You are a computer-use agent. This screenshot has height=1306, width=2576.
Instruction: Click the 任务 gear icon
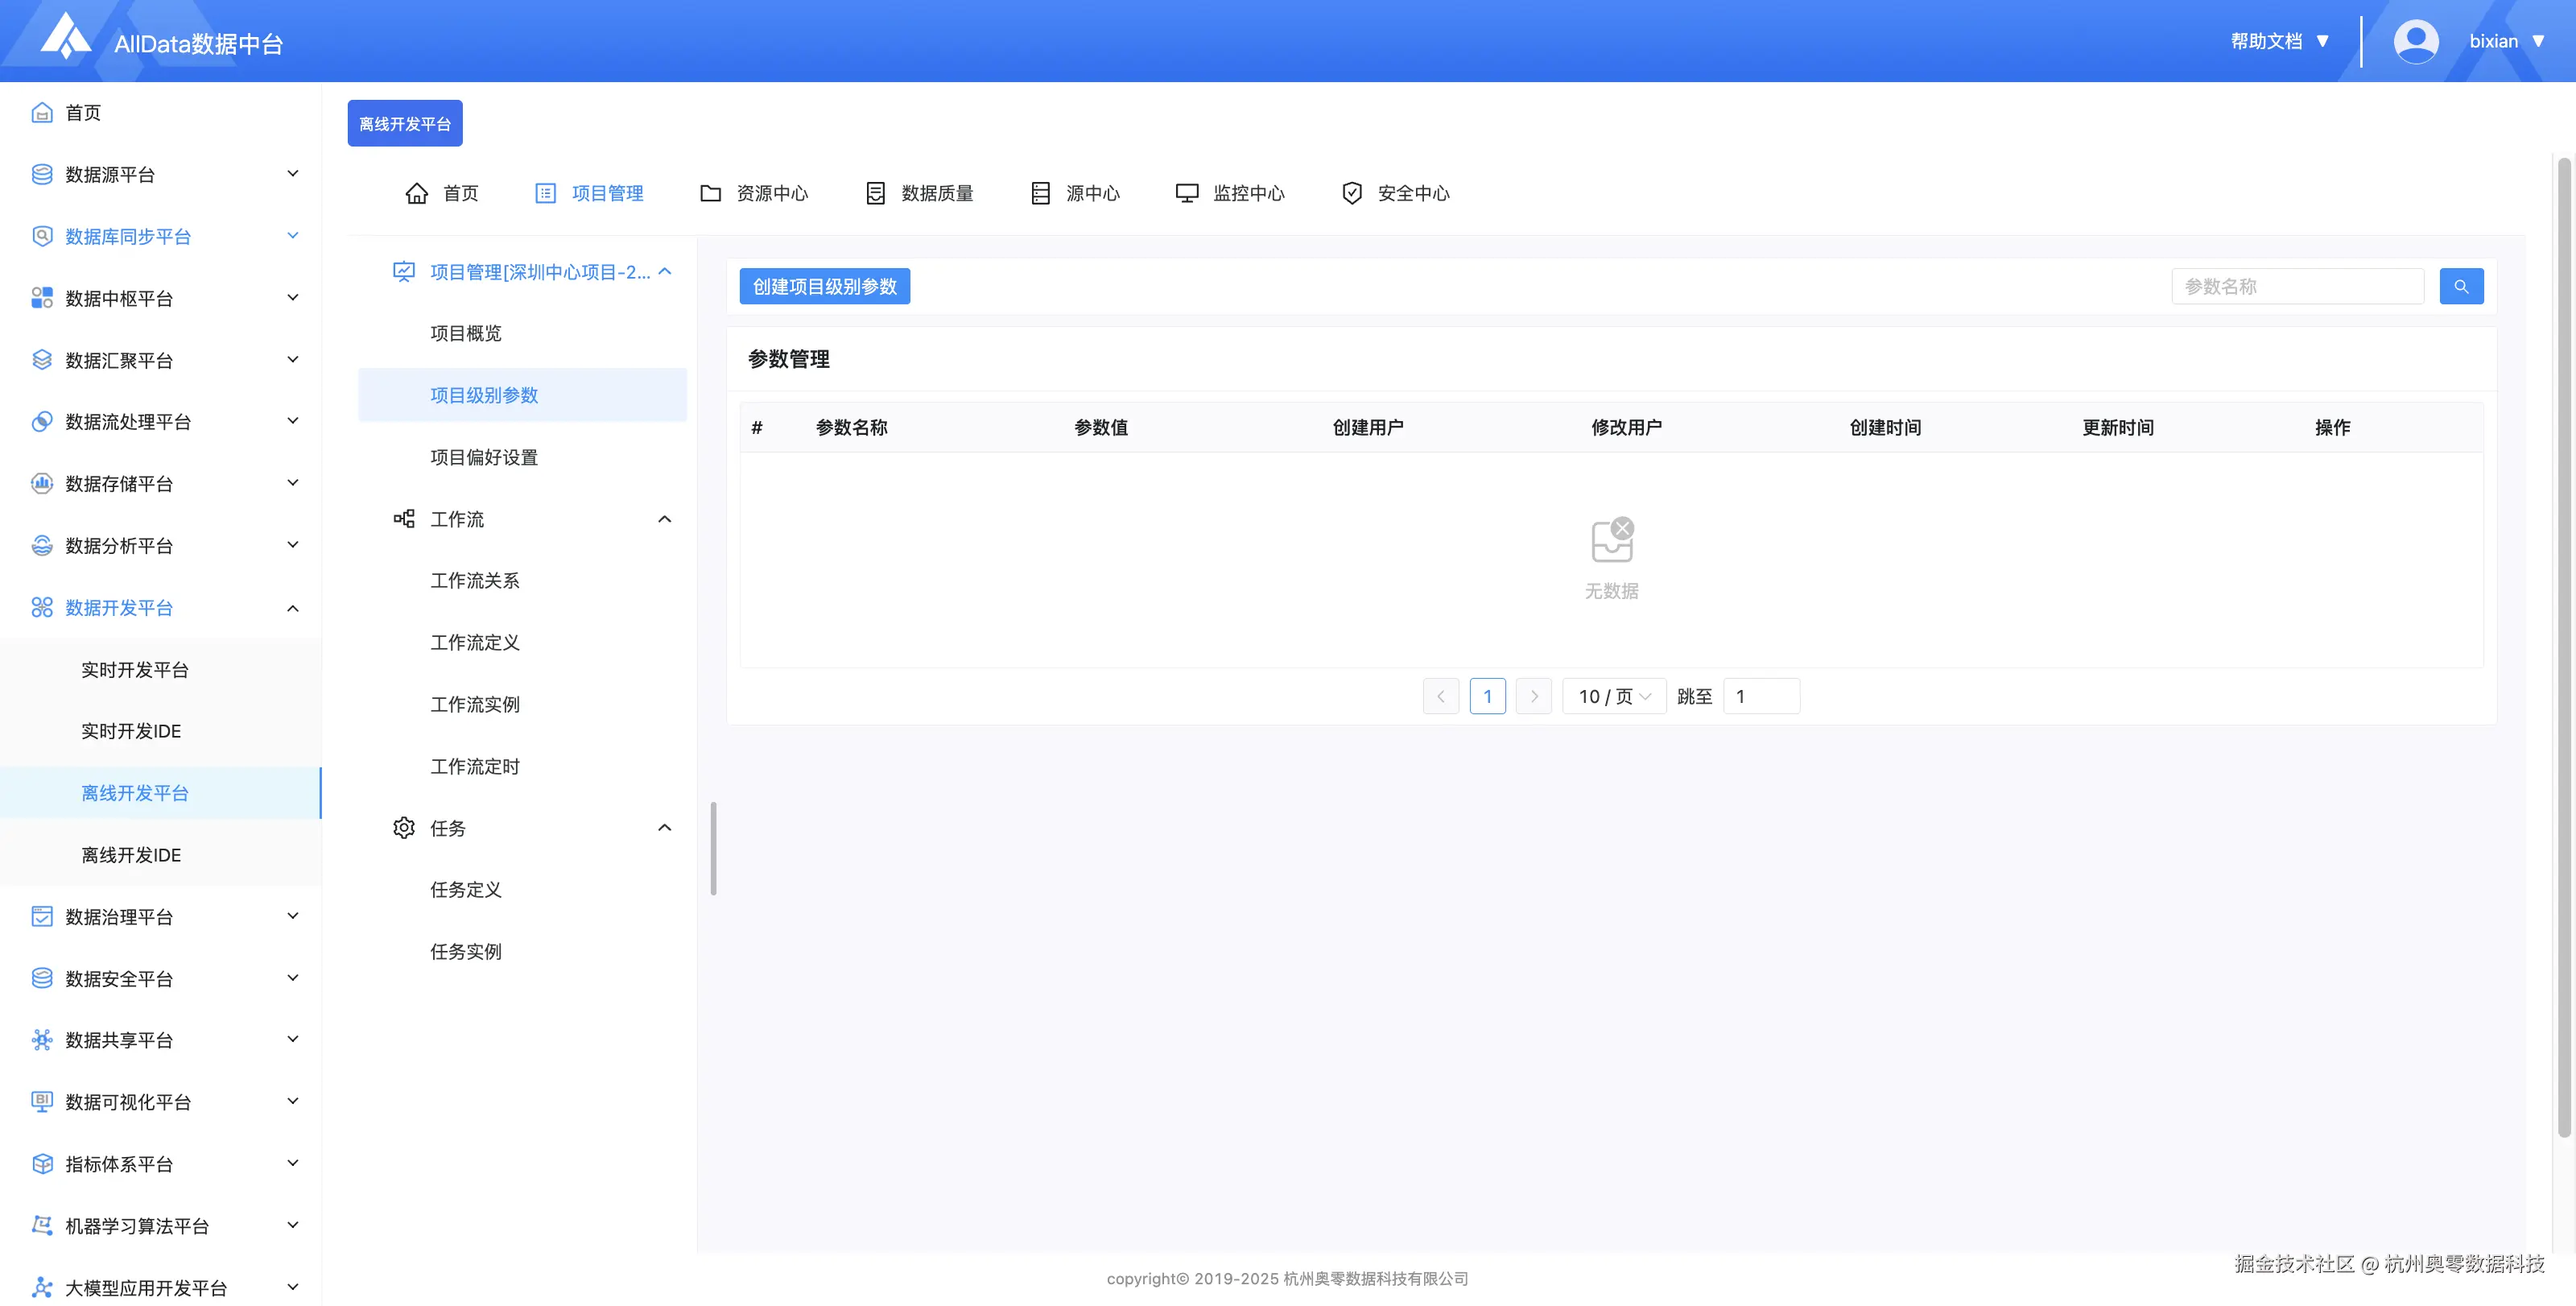[x=404, y=827]
